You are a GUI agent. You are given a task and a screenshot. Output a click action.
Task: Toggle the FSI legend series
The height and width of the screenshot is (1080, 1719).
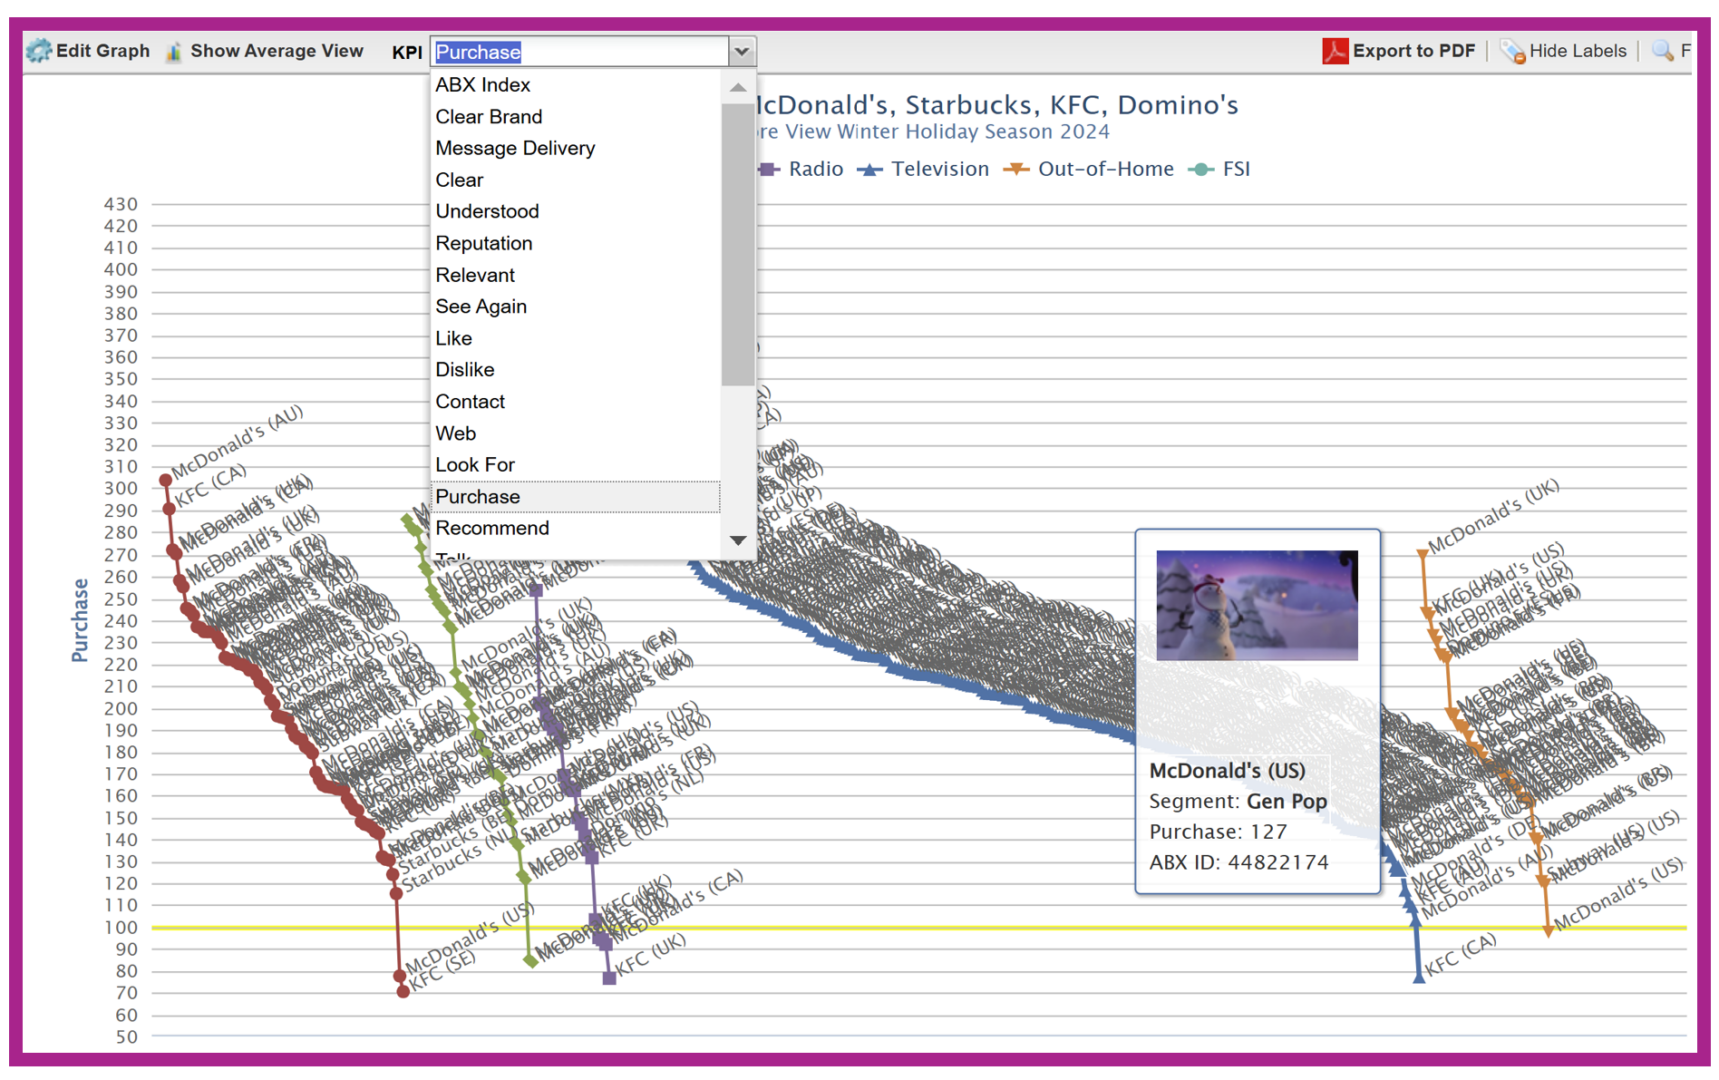coord(1219,169)
